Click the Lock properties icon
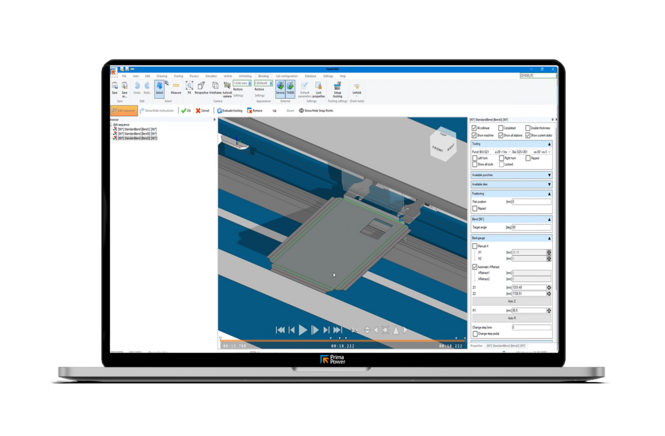The image size is (665, 436). [x=319, y=88]
